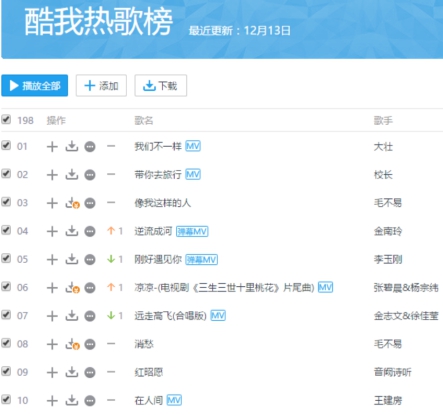Uncheck the checkbox for song 08
The image size is (443, 415).
click(6, 343)
